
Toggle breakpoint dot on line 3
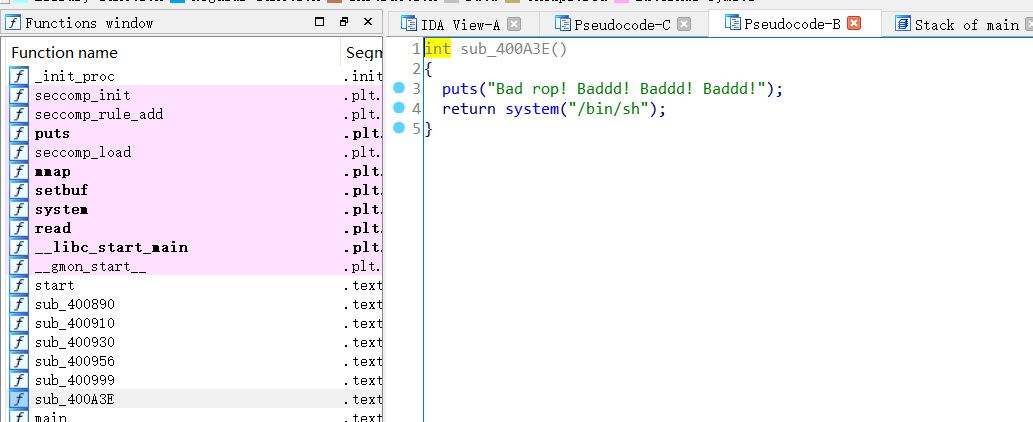pyautogui.click(x=398, y=88)
